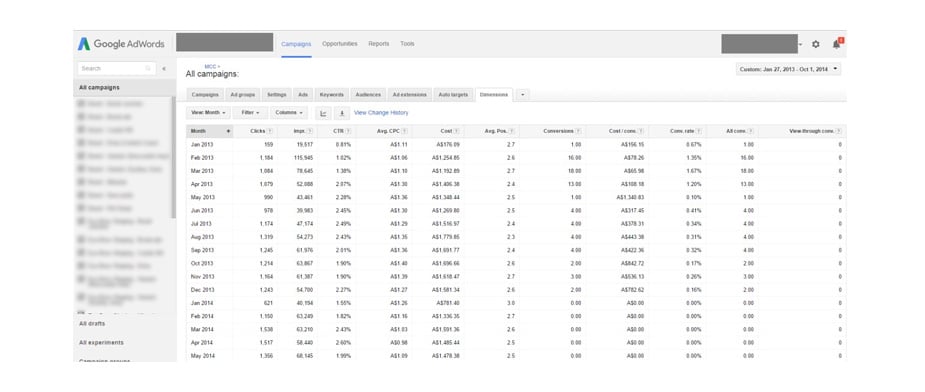The image size is (925, 392).
Task: Click the Dec 2013 month cell
Action: point(202,290)
